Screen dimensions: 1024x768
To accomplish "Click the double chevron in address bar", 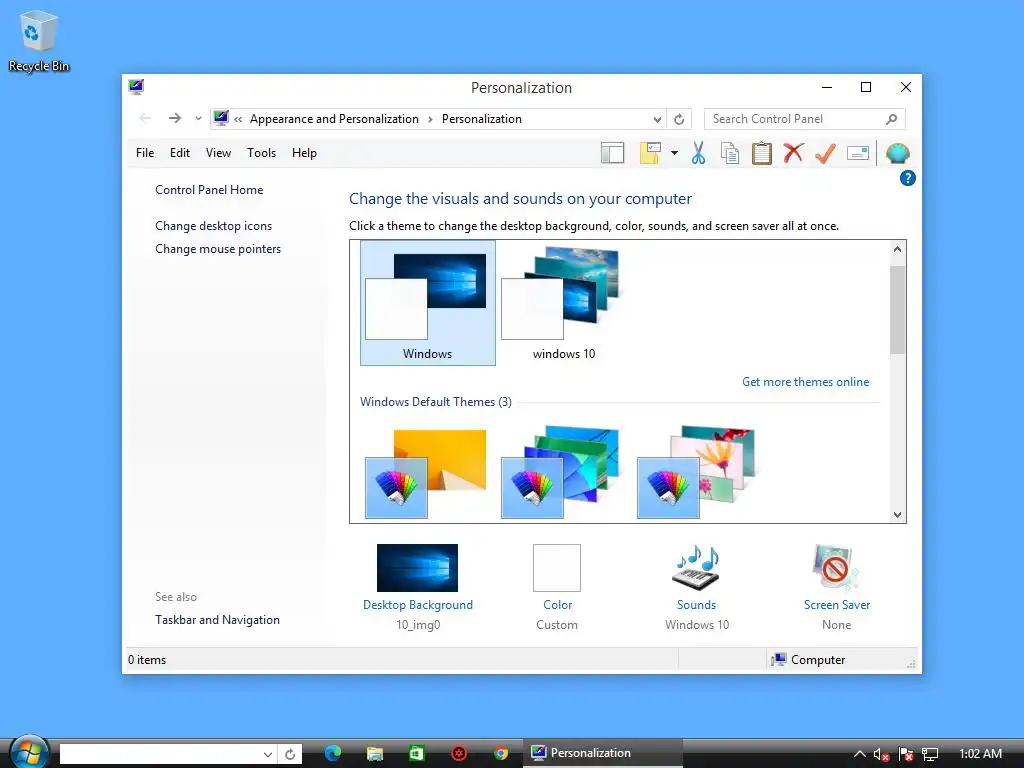I will (238, 119).
